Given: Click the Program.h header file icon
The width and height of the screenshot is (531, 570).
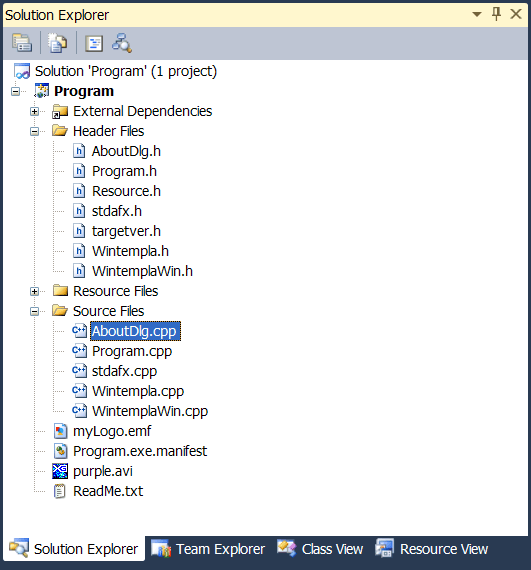Looking at the screenshot, I should coord(79,171).
